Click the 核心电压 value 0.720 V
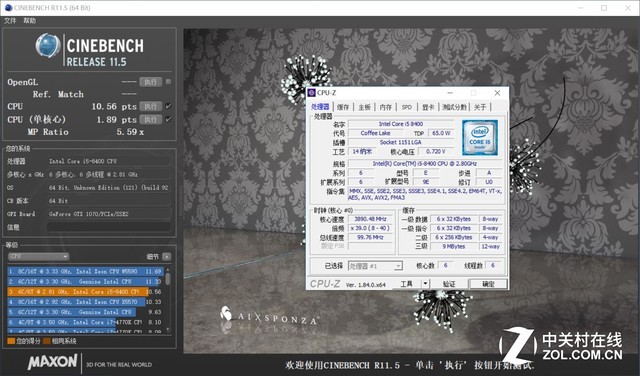Viewport: 640px width, 376px height. click(436, 151)
